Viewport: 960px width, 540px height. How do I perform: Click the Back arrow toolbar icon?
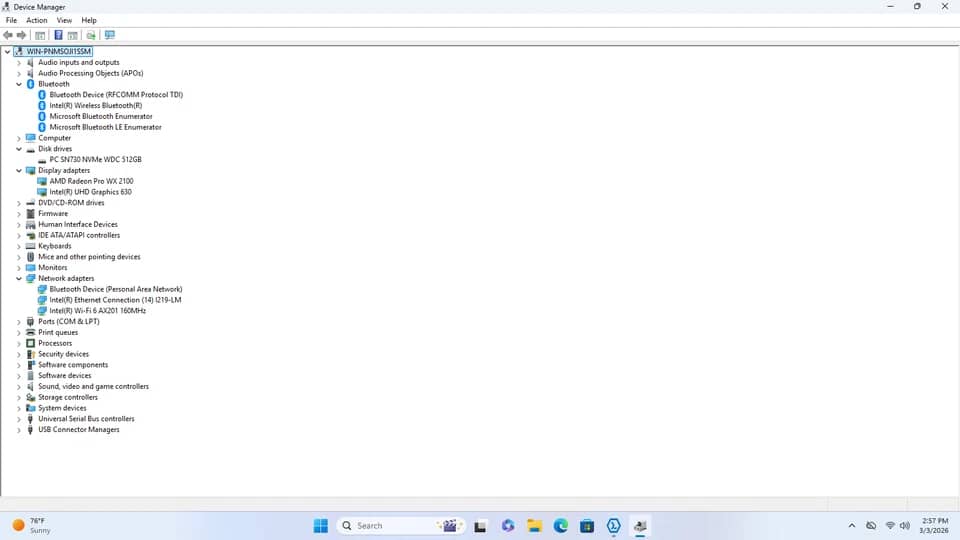click(x=8, y=35)
